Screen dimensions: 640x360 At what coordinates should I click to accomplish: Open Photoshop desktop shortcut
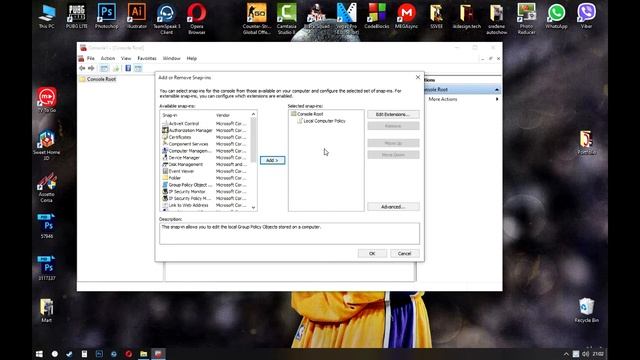click(107, 16)
